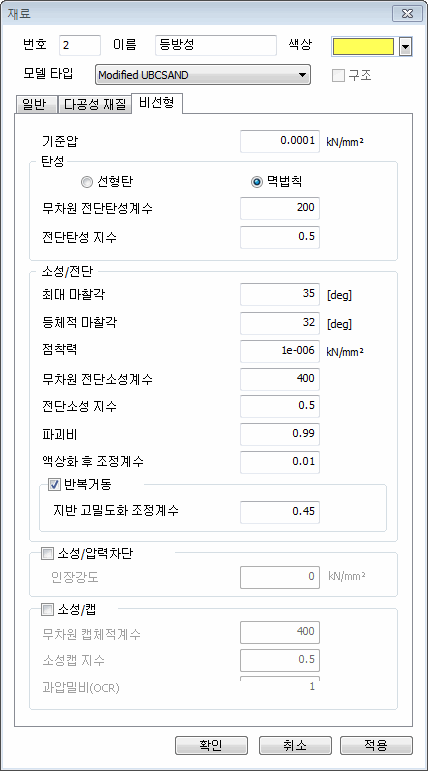Click the 취소 button
The width and height of the screenshot is (428, 771).
296,745
